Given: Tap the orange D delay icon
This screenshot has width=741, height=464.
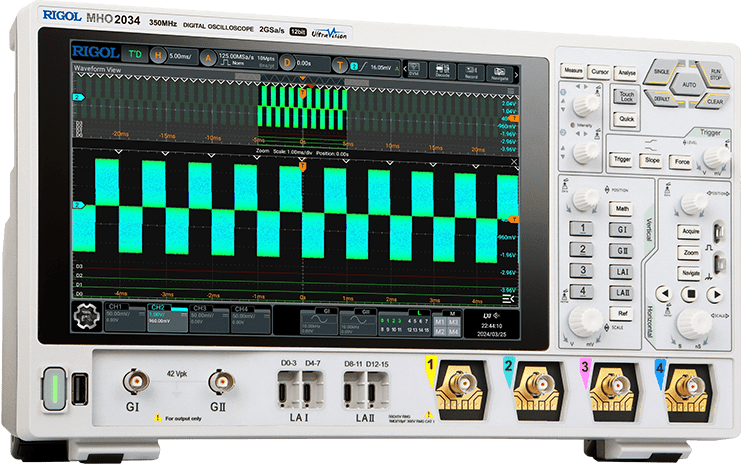Looking at the screenshot, I should click(286, 62).
